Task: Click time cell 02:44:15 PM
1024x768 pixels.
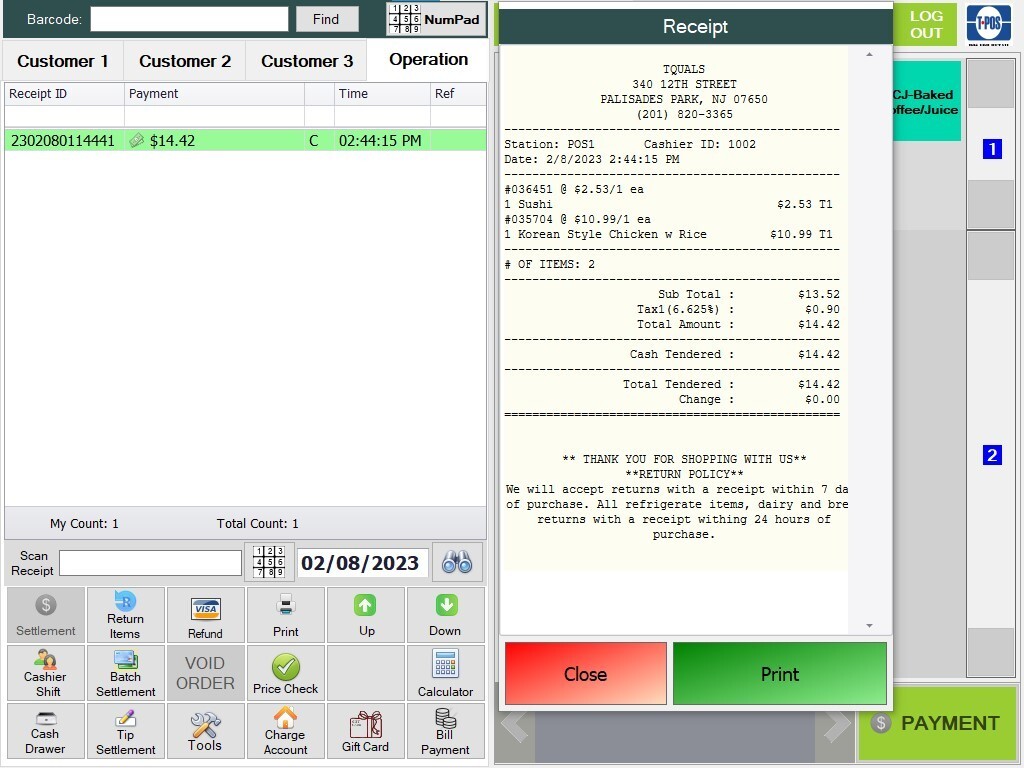Action: [x=382, y=140]
